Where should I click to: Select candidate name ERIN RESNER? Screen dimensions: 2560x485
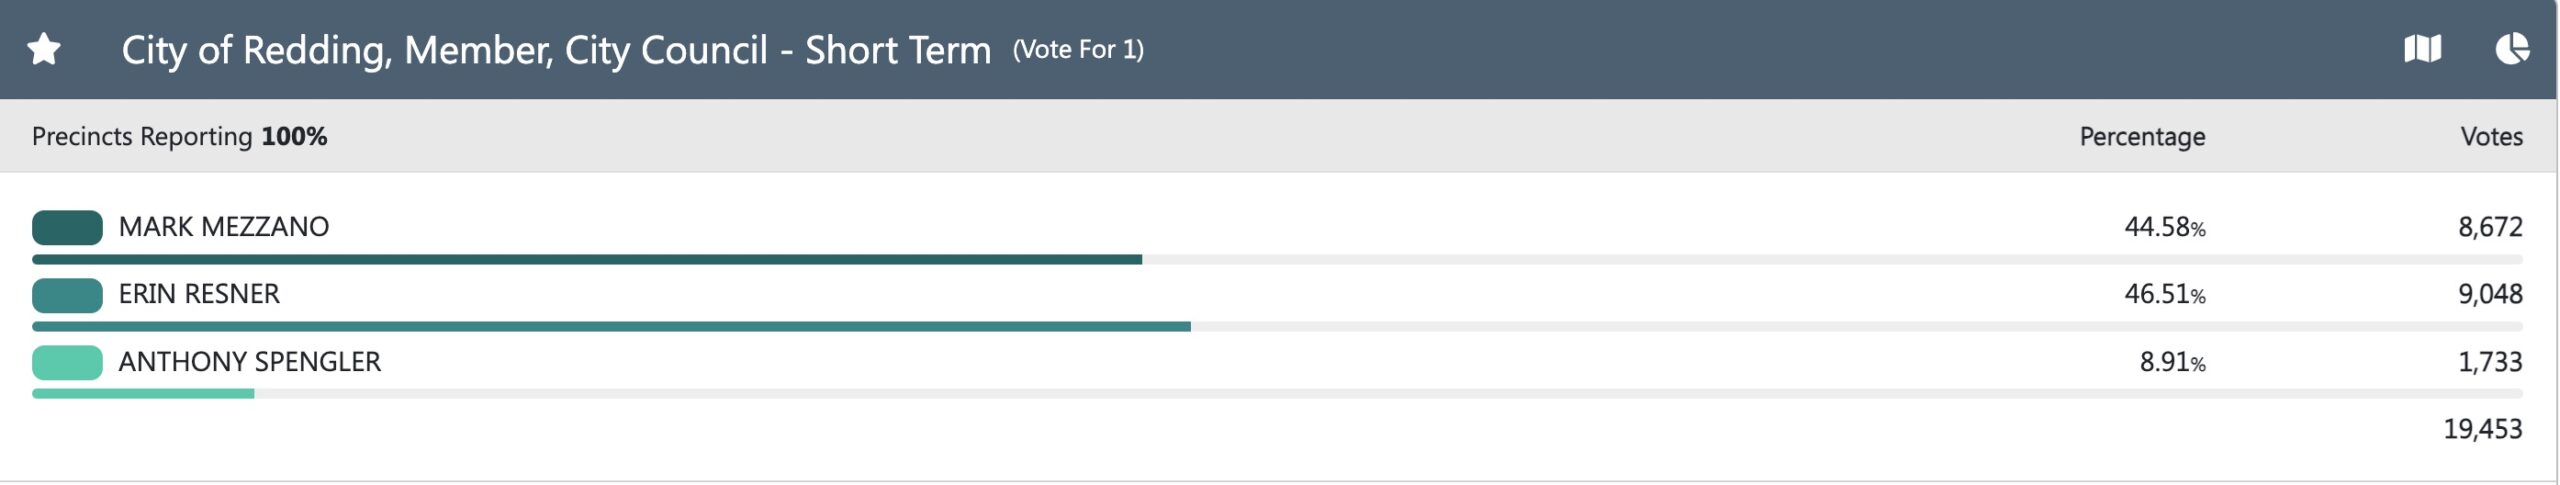pyautogui.click(x=199, y=294)
